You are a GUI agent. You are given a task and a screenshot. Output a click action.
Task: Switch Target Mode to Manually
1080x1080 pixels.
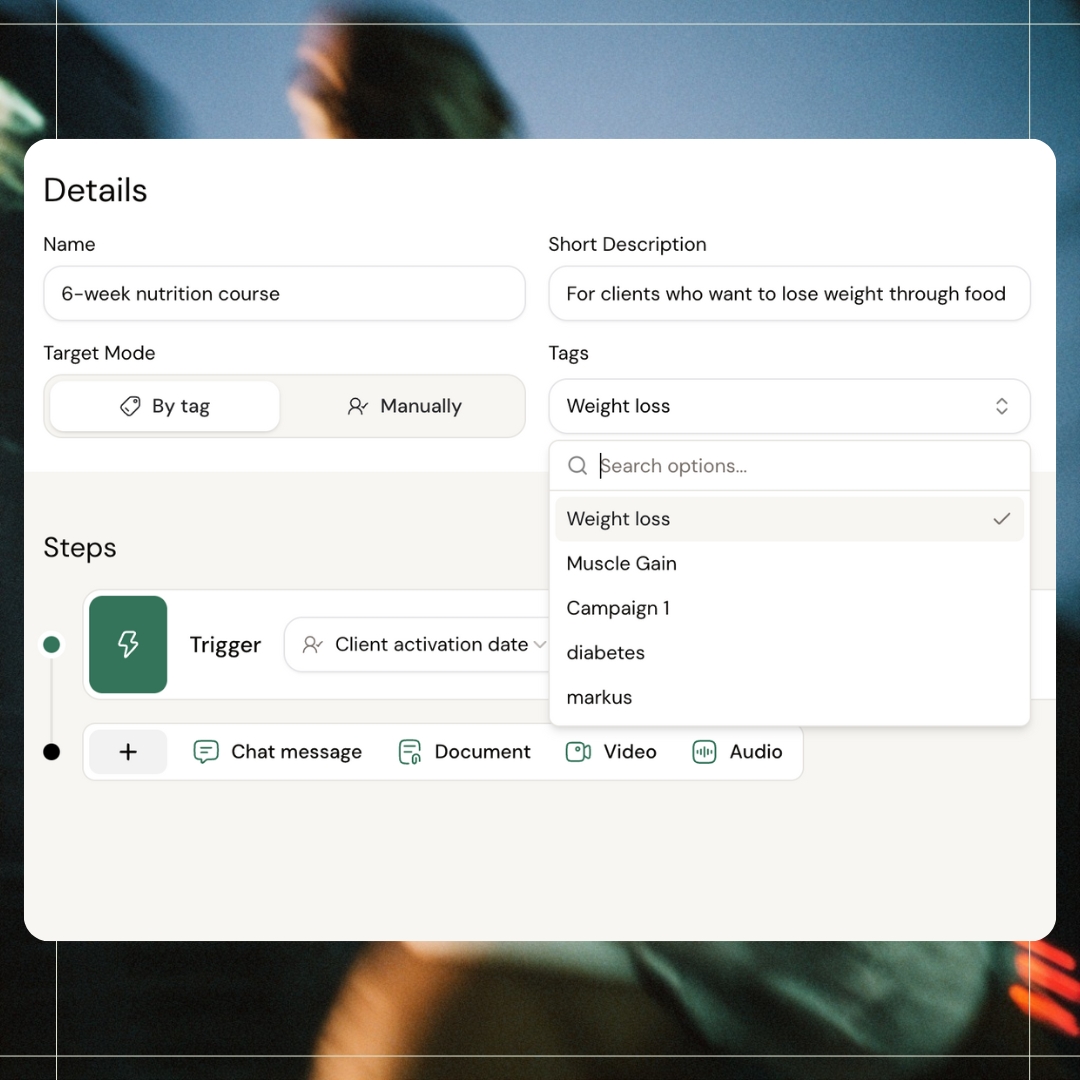(404, 406)
